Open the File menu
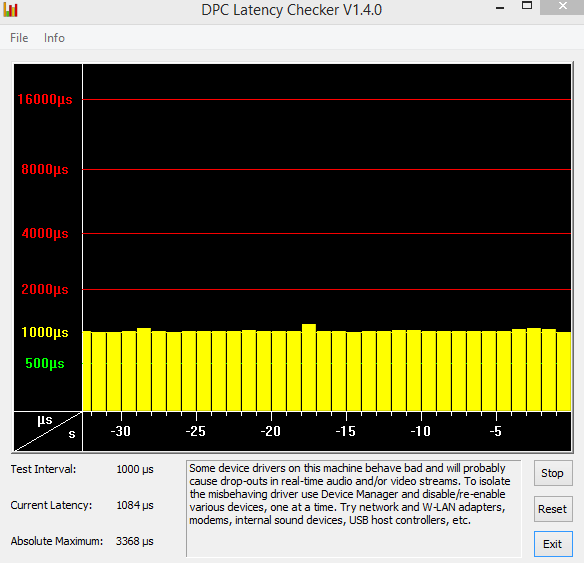Image resolution: width=584 pixels, height=563 pixels. [19, 38]
